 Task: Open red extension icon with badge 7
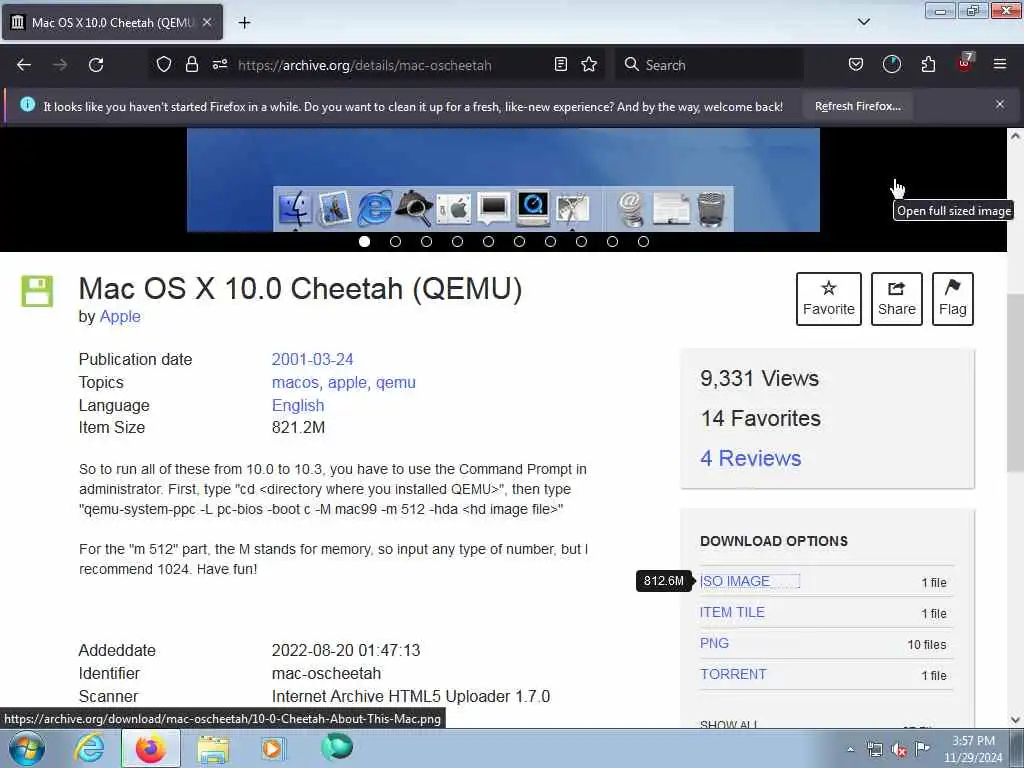(x=965, y=63)
